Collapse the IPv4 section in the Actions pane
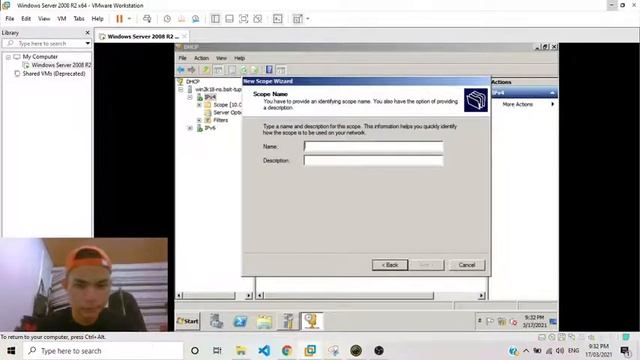The height and width of the screenshot is (360, 640). (x=552, y=93)
